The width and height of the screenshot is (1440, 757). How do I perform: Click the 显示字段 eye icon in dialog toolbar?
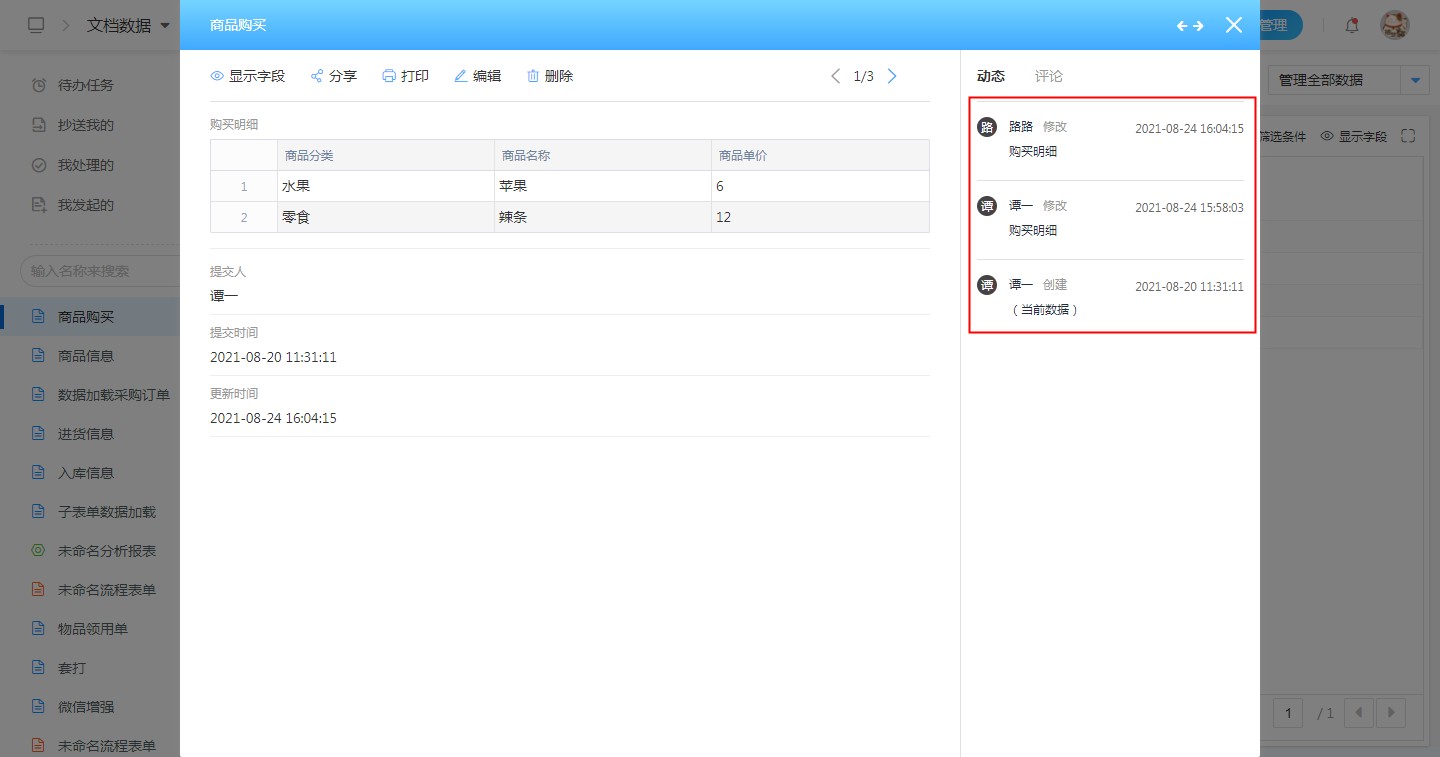coord(217,76)
